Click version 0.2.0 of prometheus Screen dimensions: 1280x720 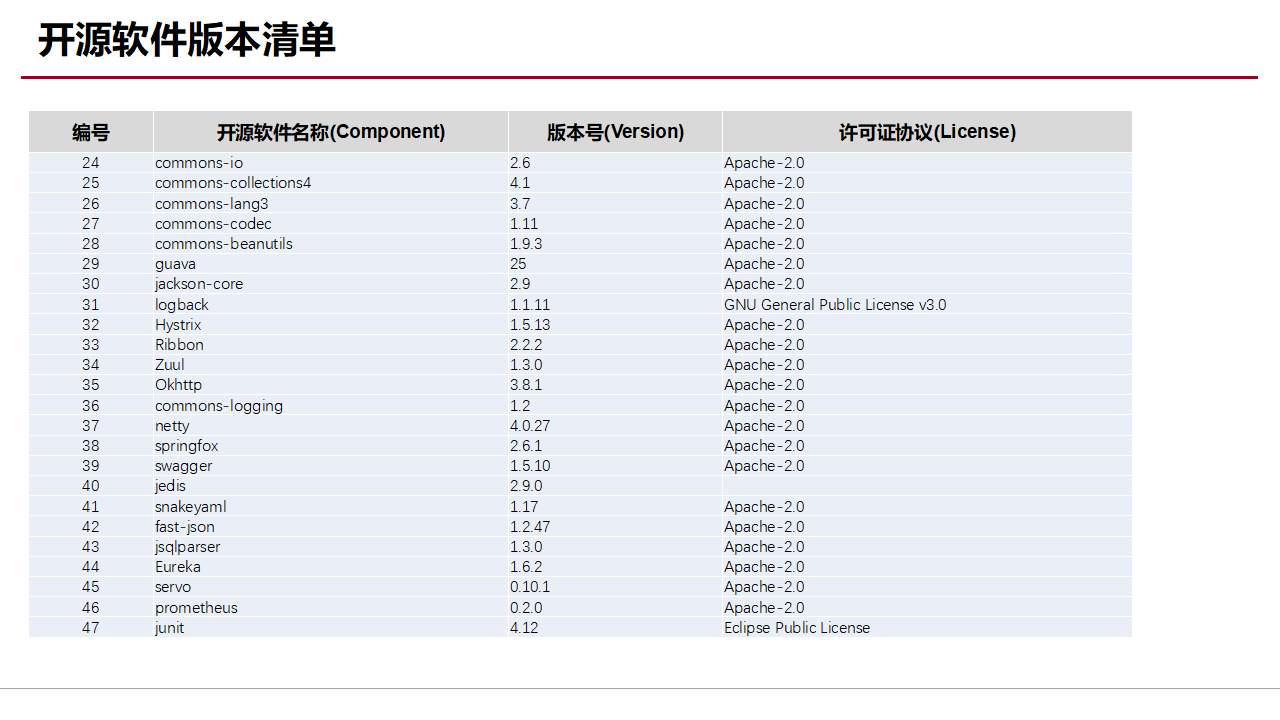pos(615,608)
